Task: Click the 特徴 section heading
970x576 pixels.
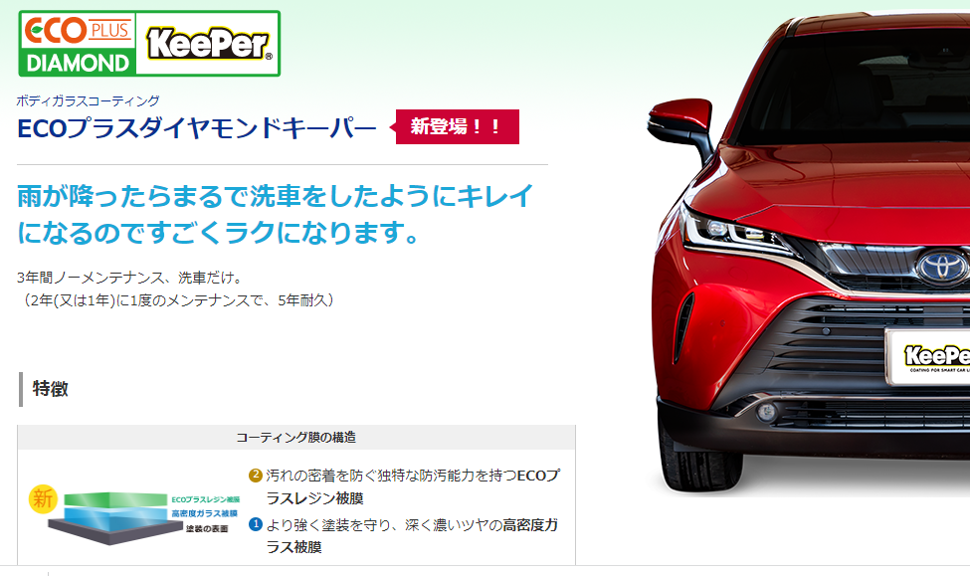Action: (50, 389)
